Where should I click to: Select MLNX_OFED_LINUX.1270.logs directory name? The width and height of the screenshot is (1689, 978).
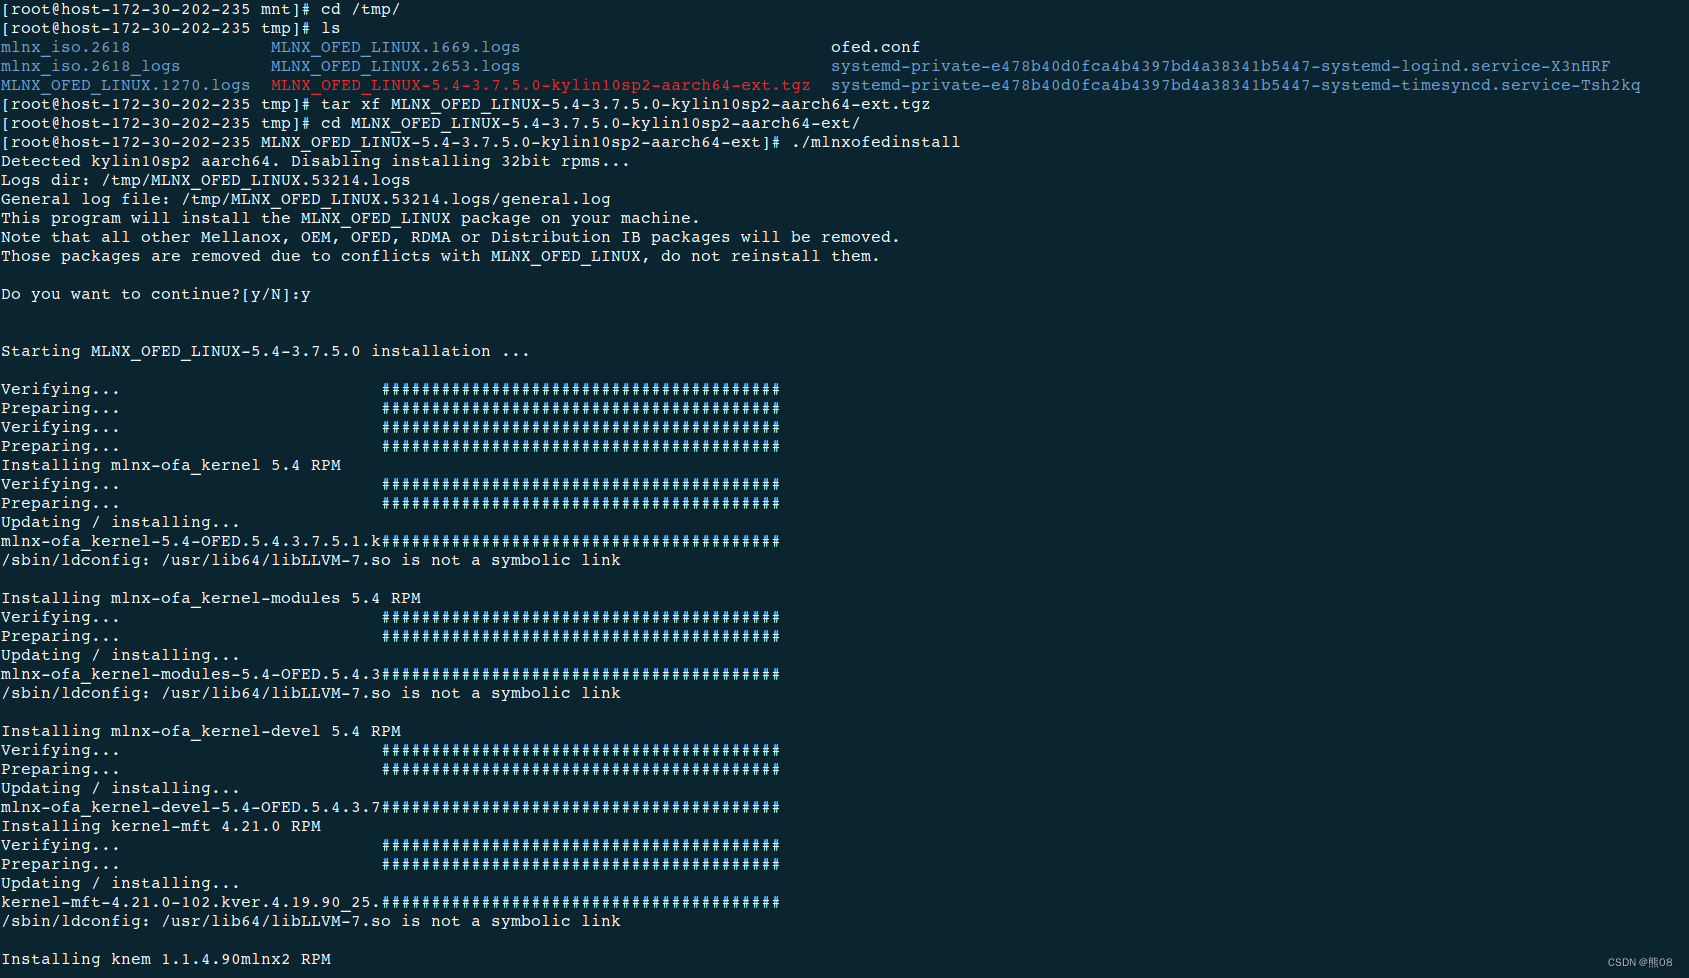pos(126,85)
